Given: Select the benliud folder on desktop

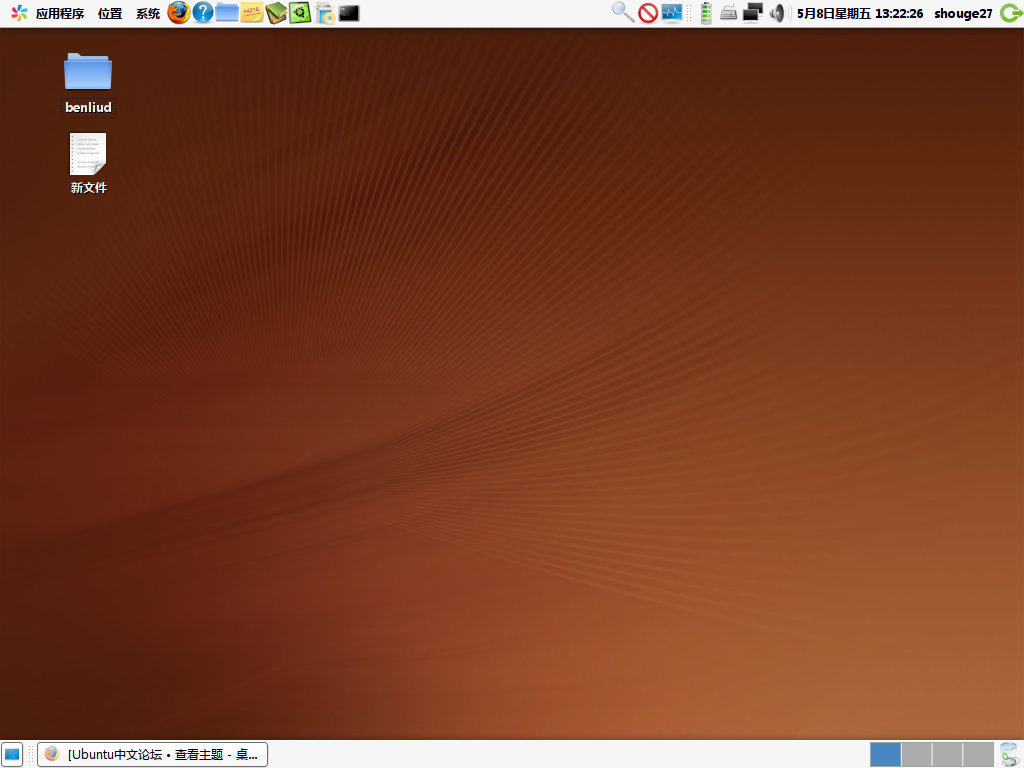Looking at the screenshot, I should click(88, 84).
